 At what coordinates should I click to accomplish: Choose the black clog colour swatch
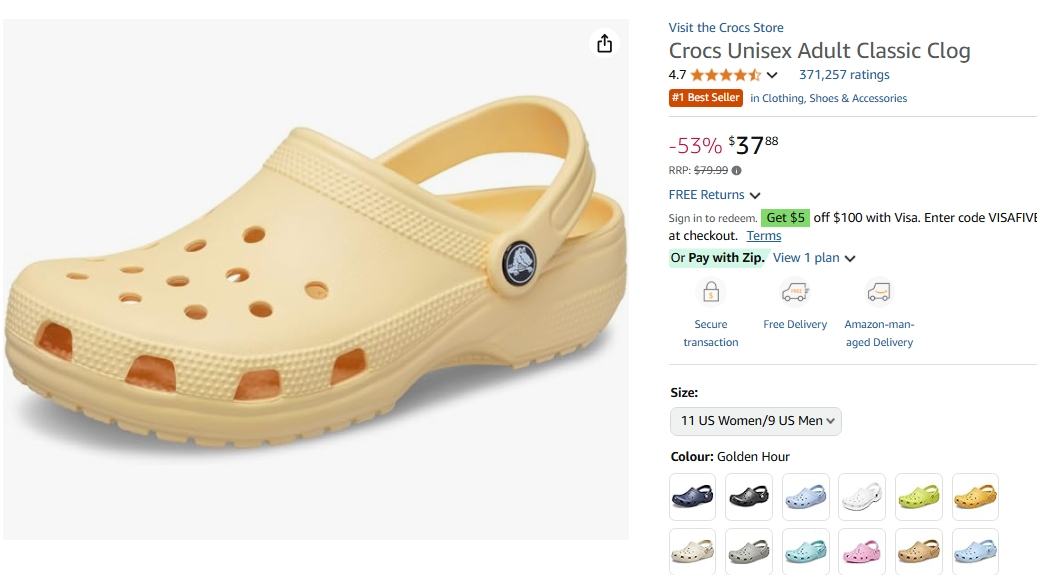pos(749,496)
